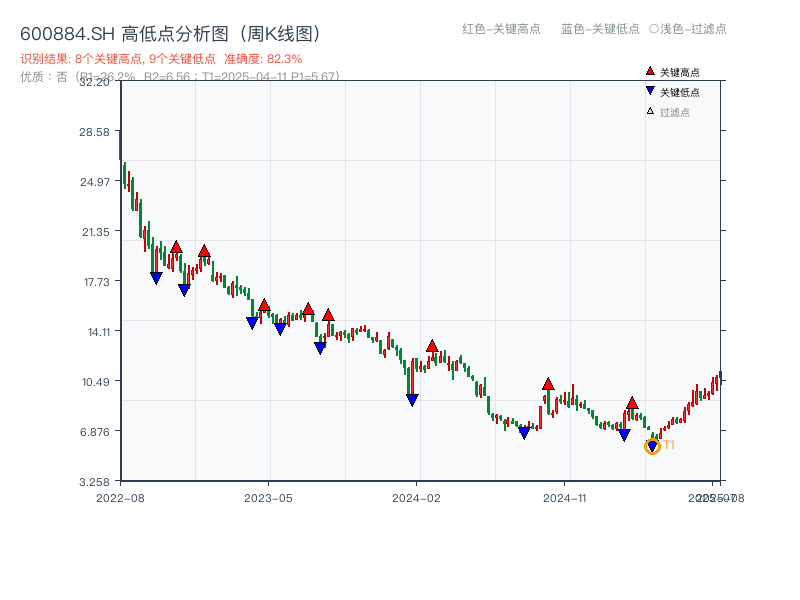This screenshot has width=800, height=600.
Task: Click the first blue key low marker
Action: pos(156,278)
